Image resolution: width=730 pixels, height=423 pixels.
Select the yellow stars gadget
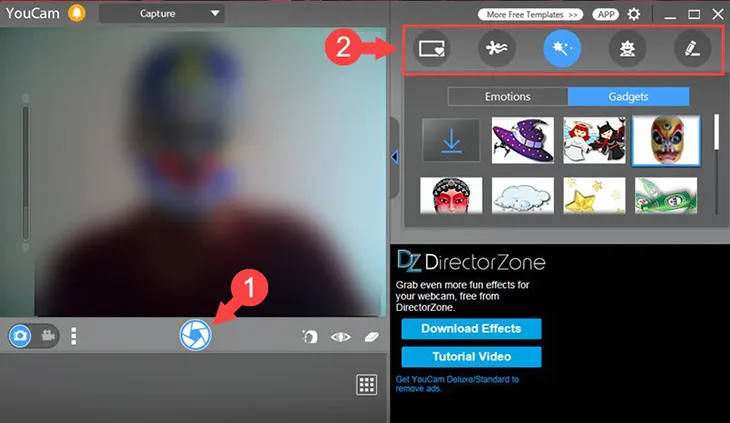coord(594,195)
